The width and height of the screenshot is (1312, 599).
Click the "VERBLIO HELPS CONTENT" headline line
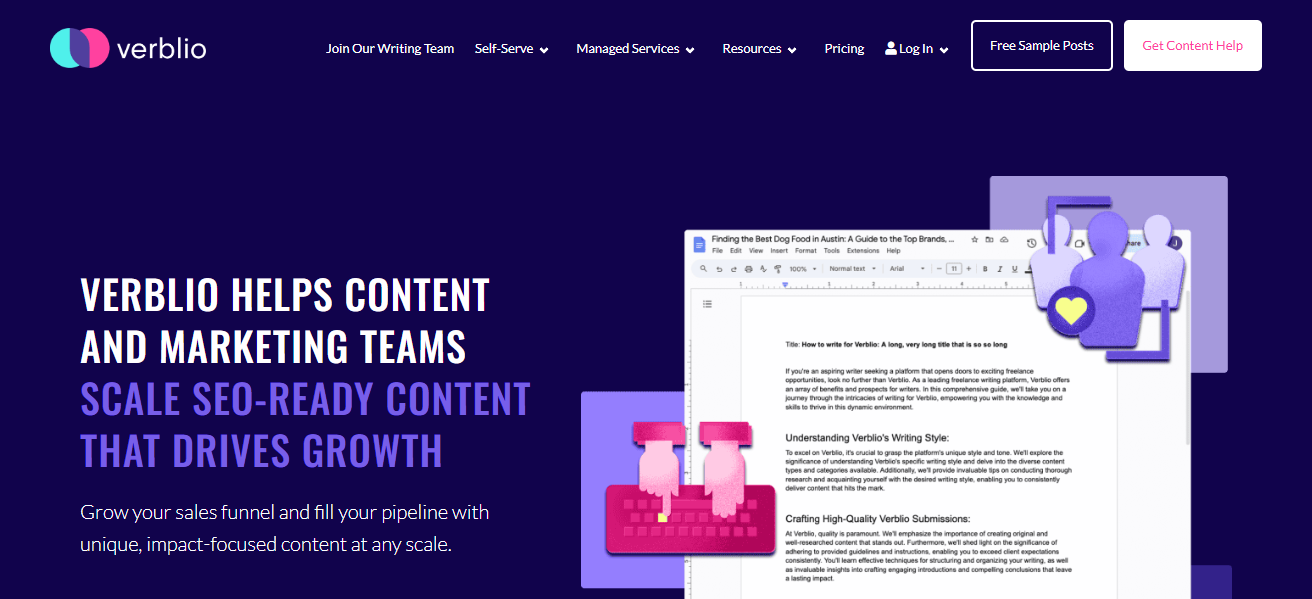click(285, 295)
